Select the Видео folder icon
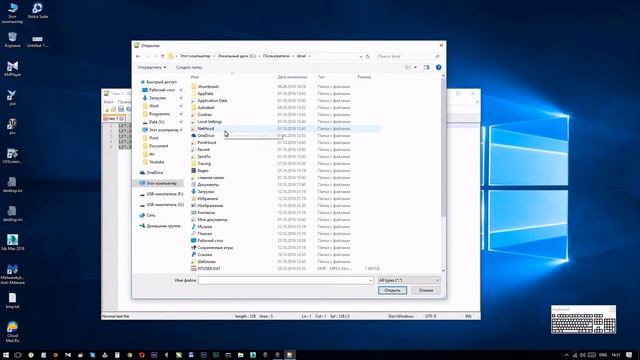The height and width of the screenshot is (360, 640). tap(194, 171)
